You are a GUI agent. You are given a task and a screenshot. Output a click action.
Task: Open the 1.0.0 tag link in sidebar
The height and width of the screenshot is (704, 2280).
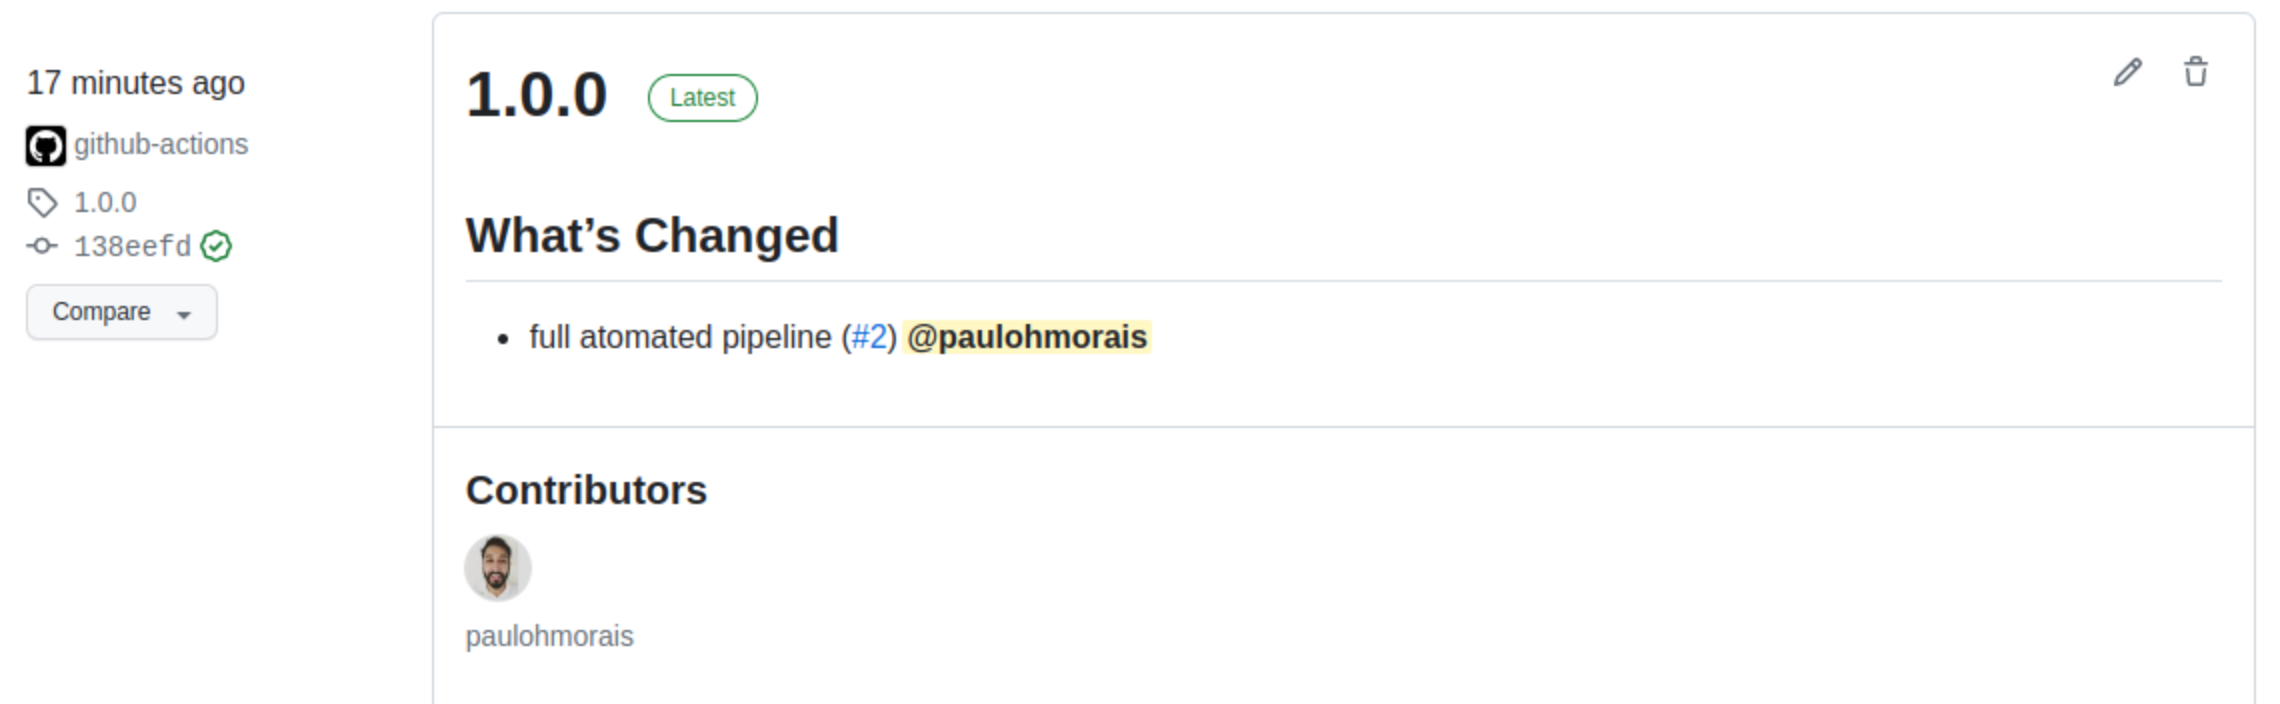pyautogui.click(x=105, y=203)
